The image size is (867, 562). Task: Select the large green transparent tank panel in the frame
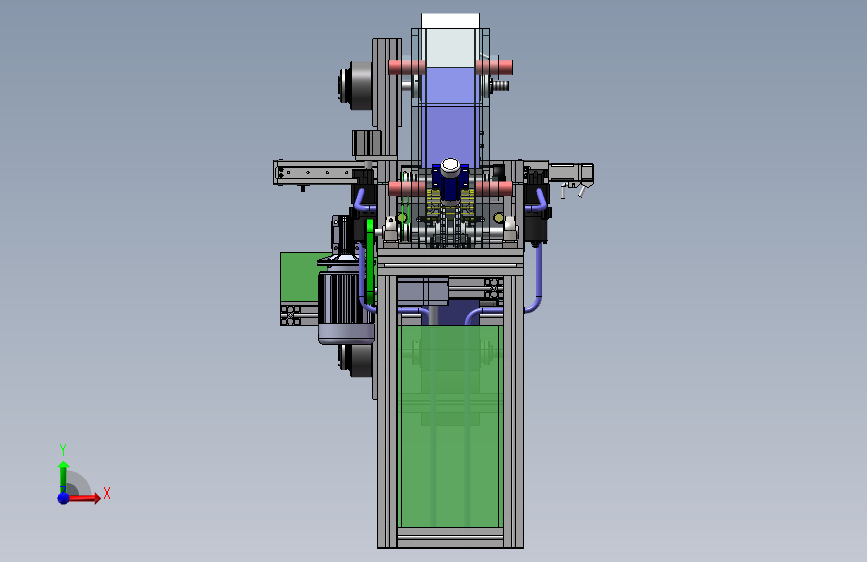click(x=450, y=426)
